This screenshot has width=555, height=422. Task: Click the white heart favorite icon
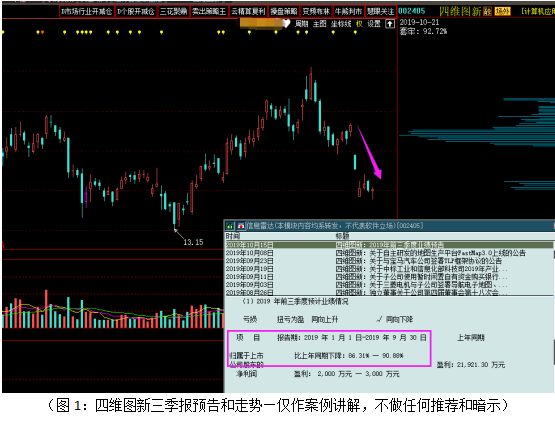[286, 24]
